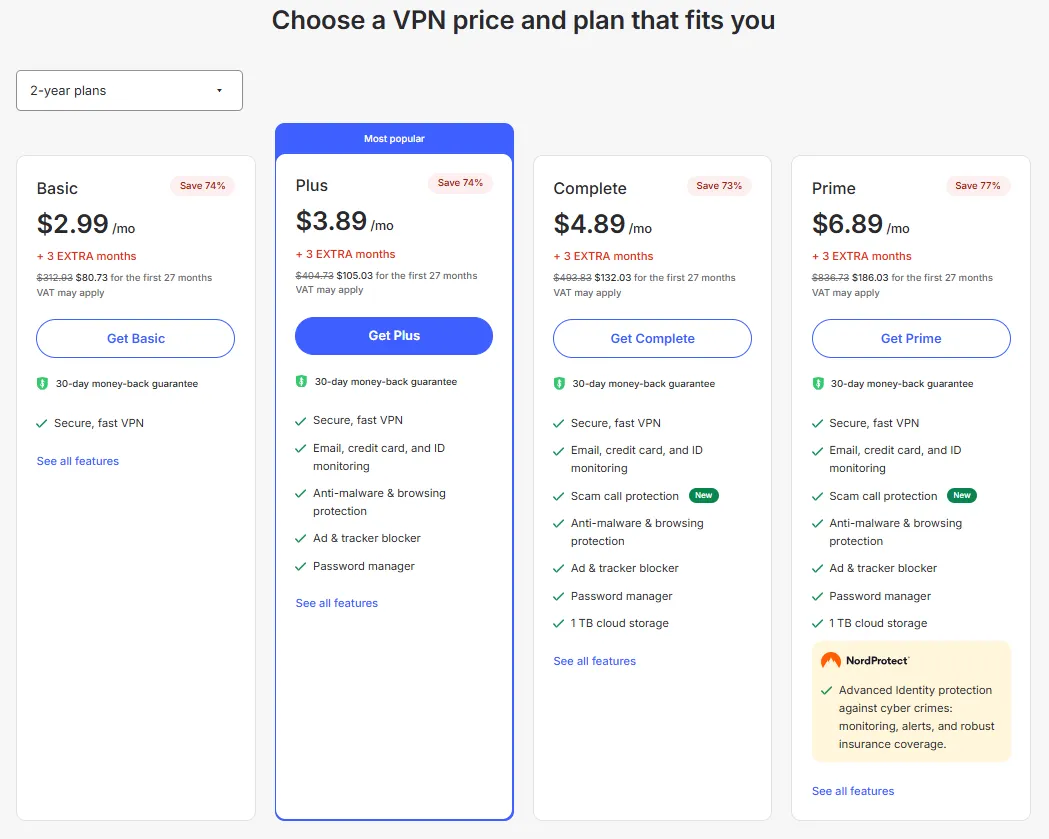Click New badge beside Prime's Scam call protection
The height and width of the screenshot is (839, 1049).
coord(962,496)
